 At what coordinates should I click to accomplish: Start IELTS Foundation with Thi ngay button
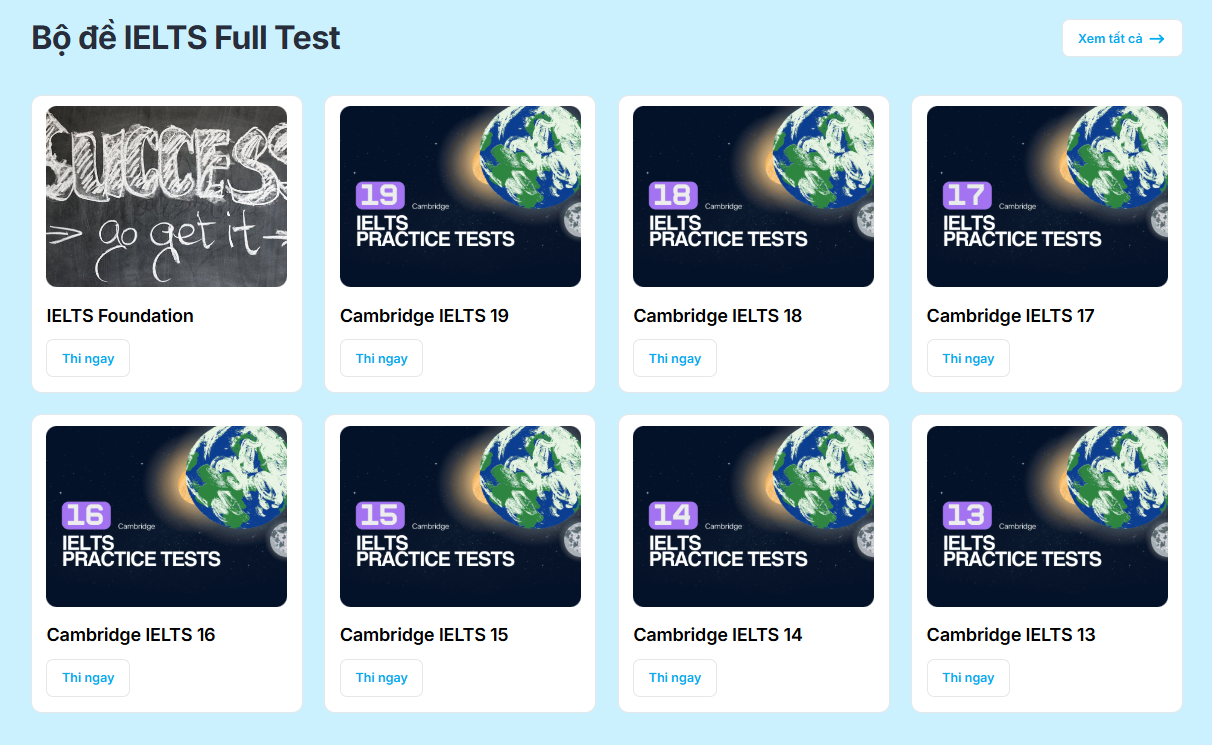[88, 358]
